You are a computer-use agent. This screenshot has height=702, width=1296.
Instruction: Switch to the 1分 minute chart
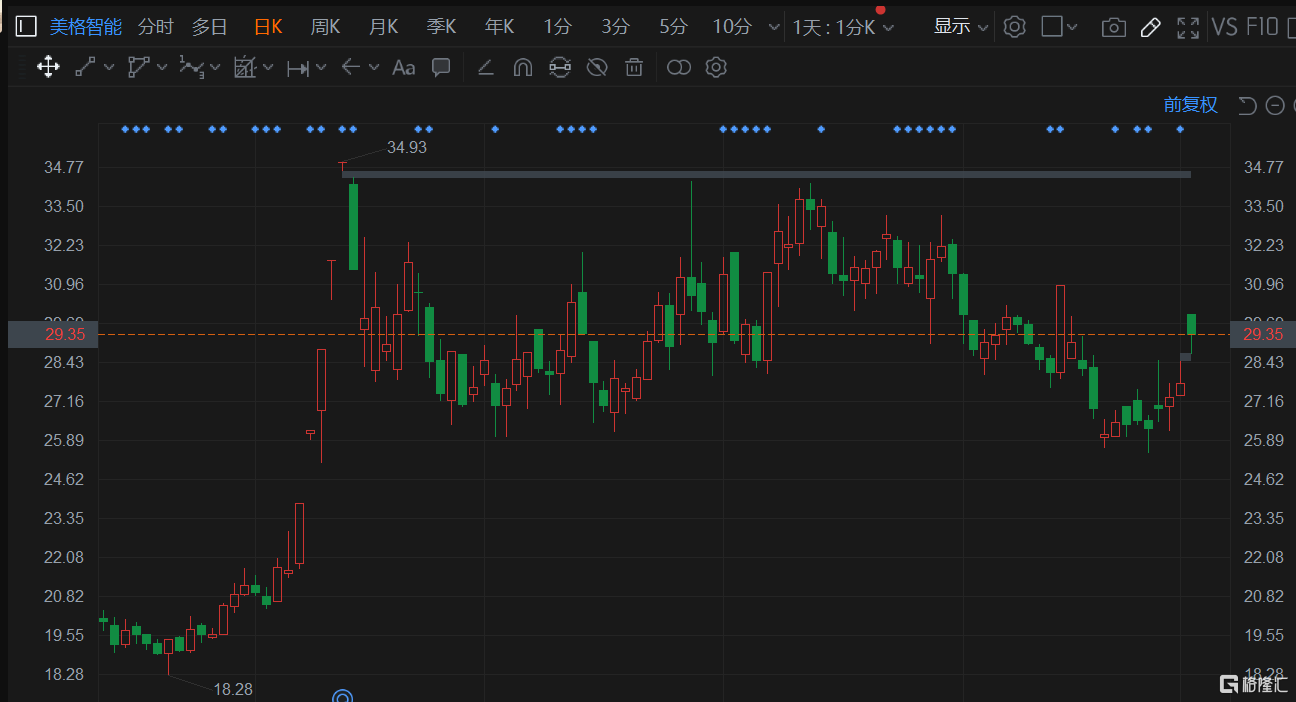click(557, 27)
